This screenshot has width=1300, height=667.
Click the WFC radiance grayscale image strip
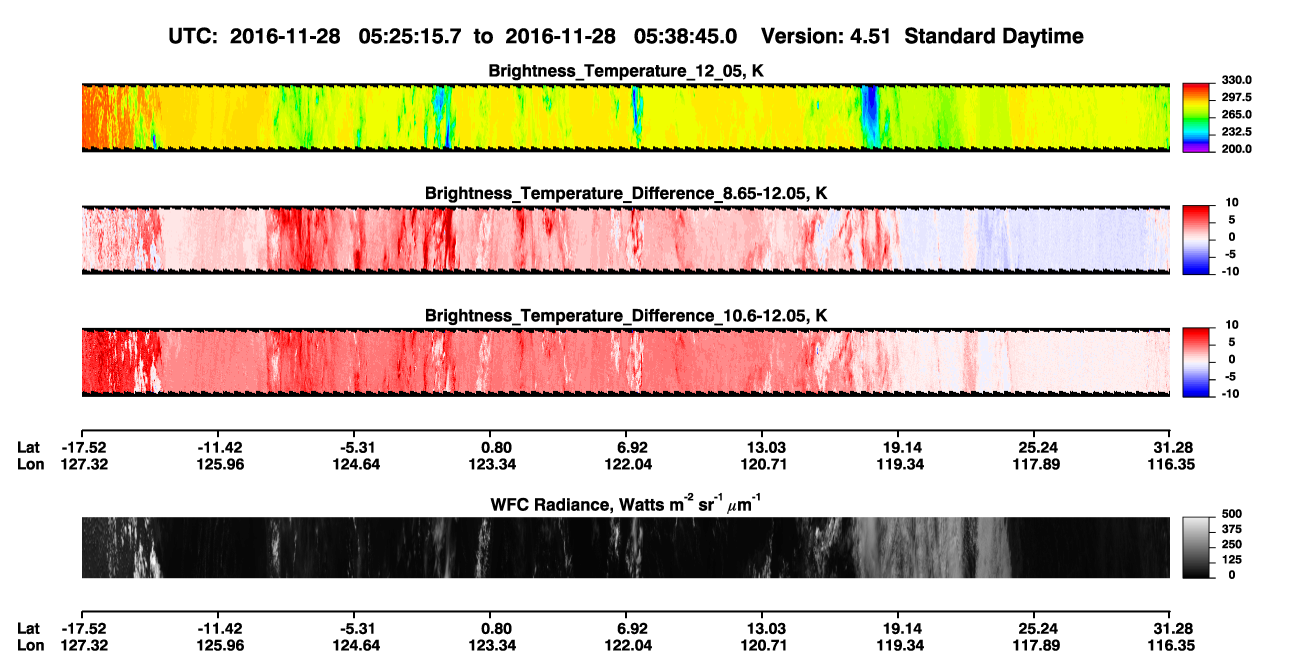[625, 547]
